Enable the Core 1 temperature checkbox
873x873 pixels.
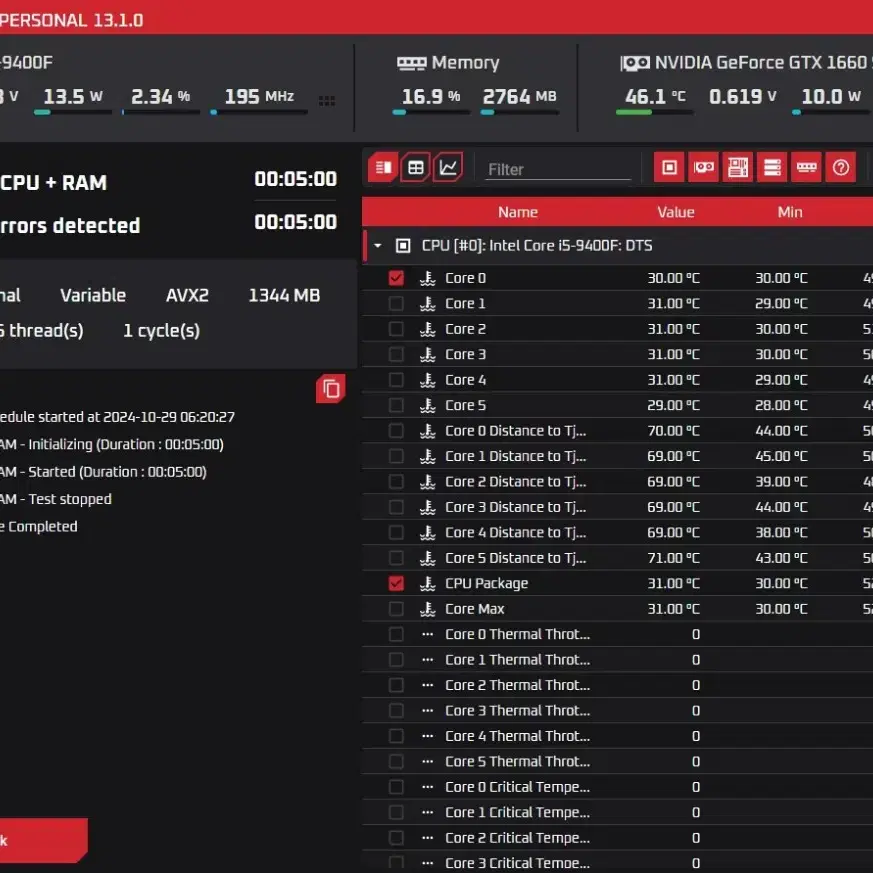coord(396,303)
